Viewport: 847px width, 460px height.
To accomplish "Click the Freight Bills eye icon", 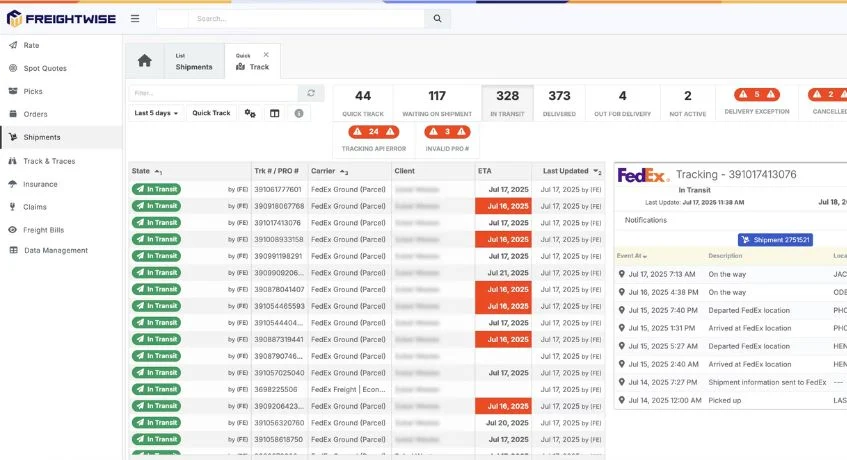I will coord(13,229).
